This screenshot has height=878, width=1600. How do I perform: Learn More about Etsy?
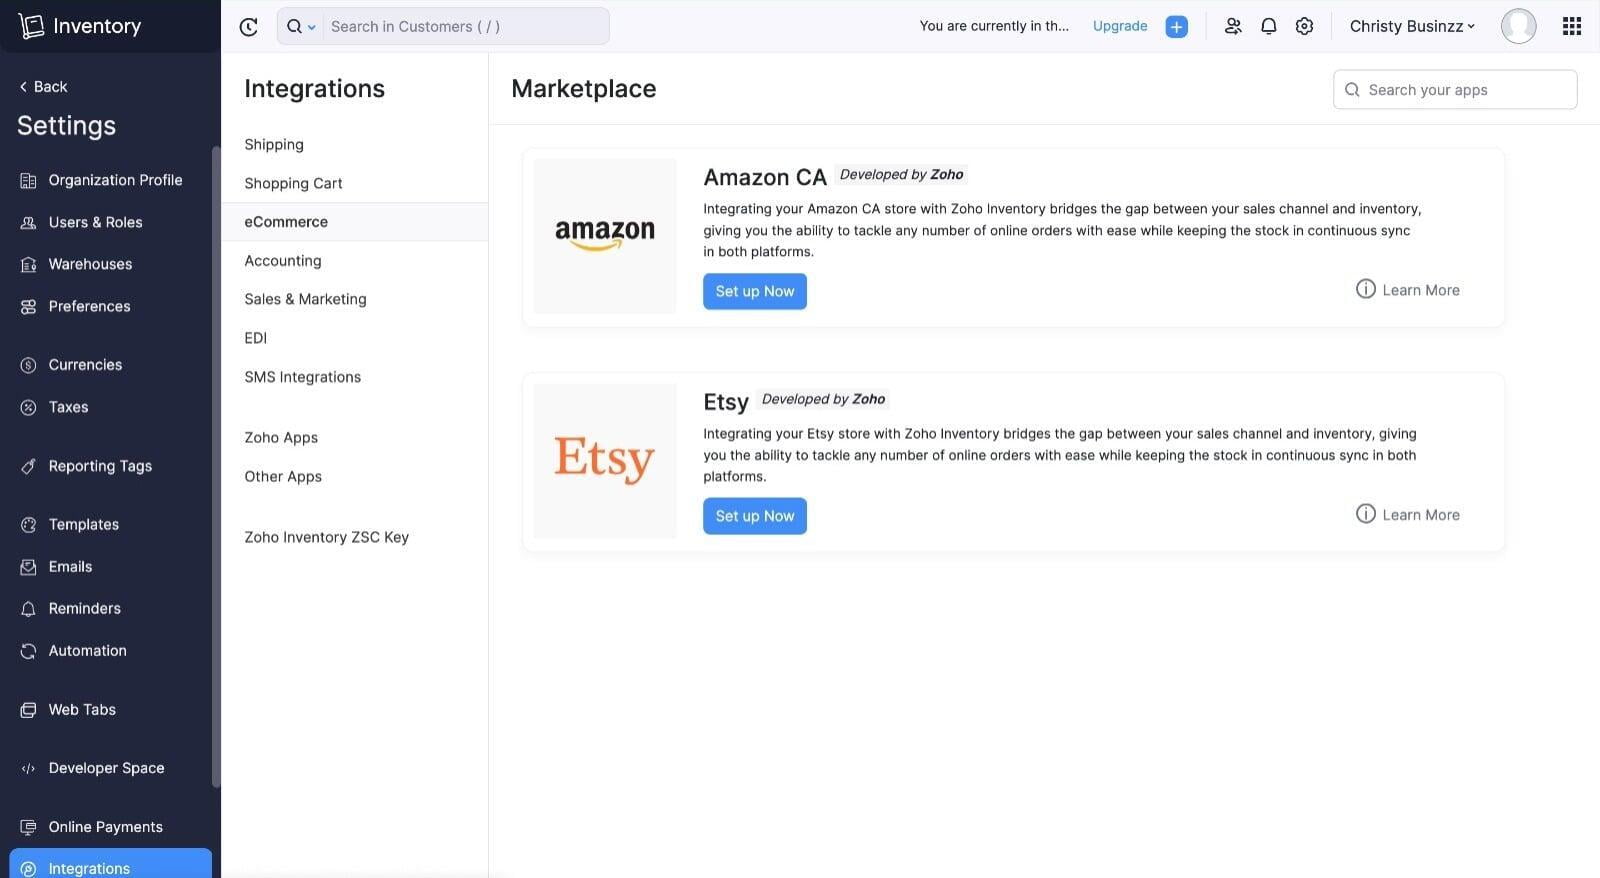point(1407,514)
